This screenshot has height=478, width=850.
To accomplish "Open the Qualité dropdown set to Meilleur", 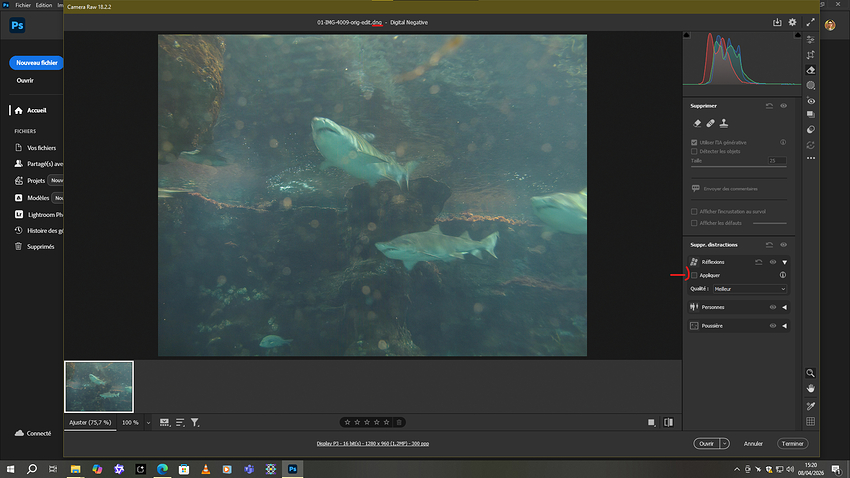I will coord(749,289).
